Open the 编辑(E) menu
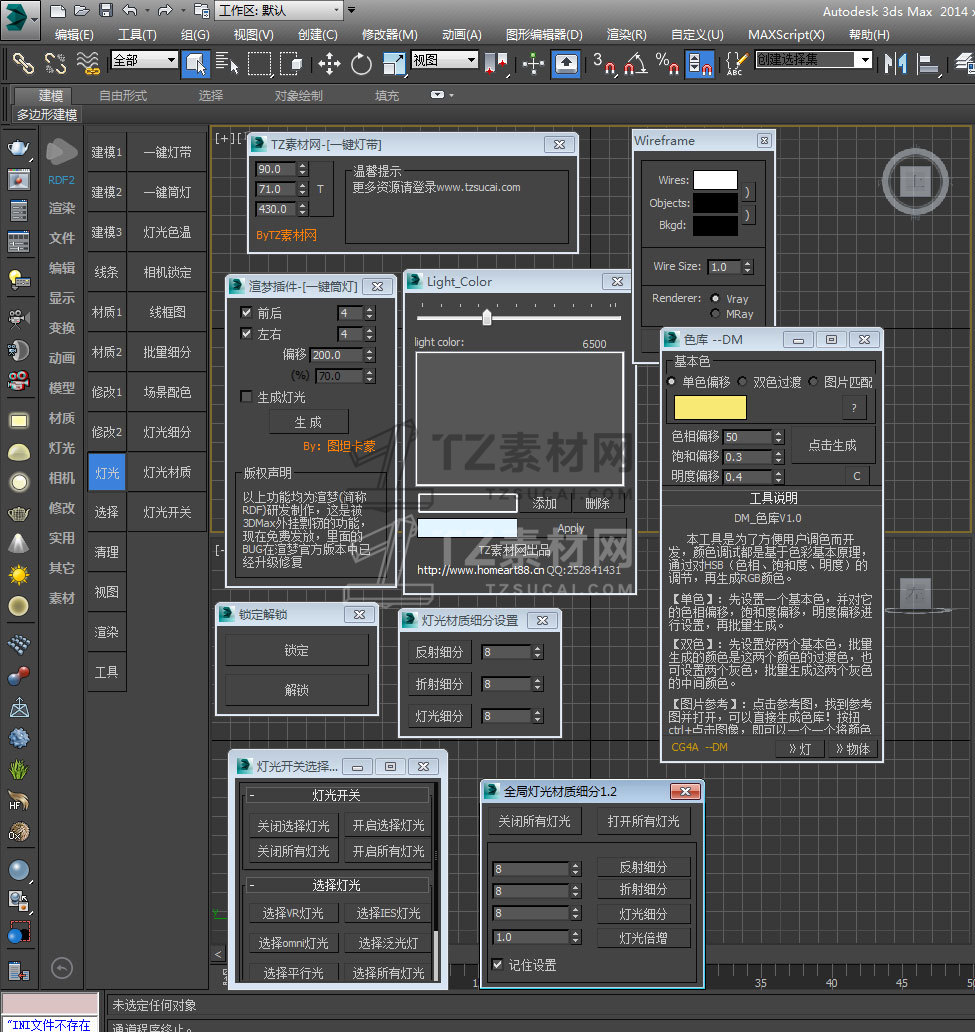This screenshot has height=1032, width=975. [x=74, y=35]
